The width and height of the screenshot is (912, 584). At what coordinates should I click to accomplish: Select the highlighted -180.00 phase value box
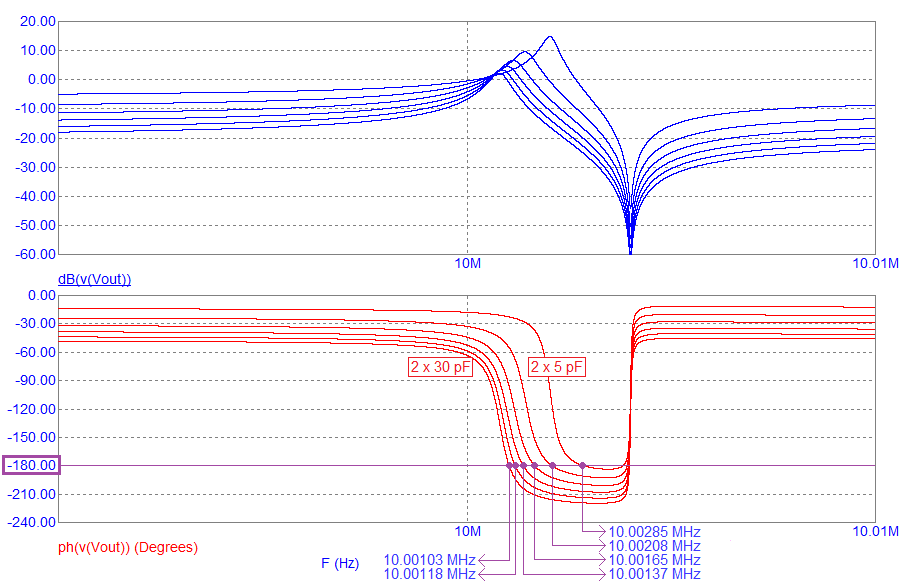point(32,465)
